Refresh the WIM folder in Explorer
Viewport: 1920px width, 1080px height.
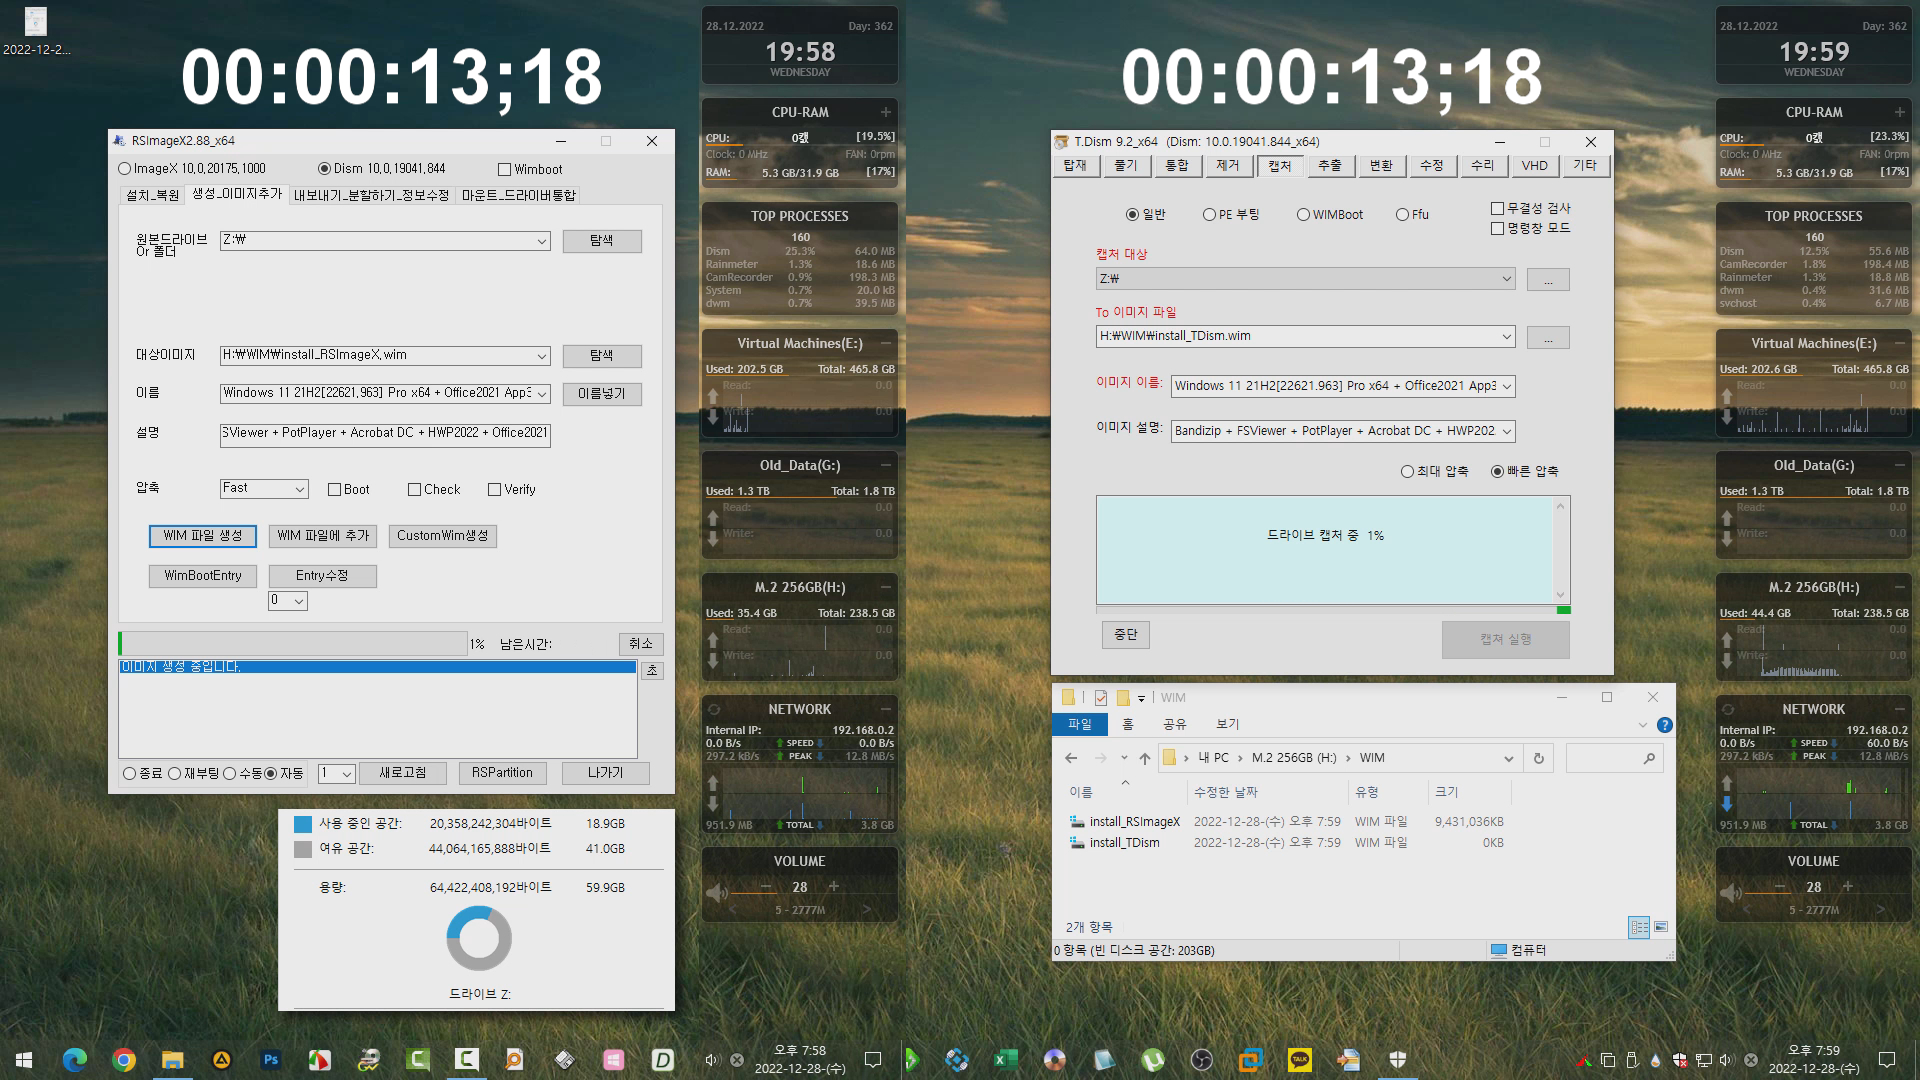pyautogui.click(x=1539, y=758)
